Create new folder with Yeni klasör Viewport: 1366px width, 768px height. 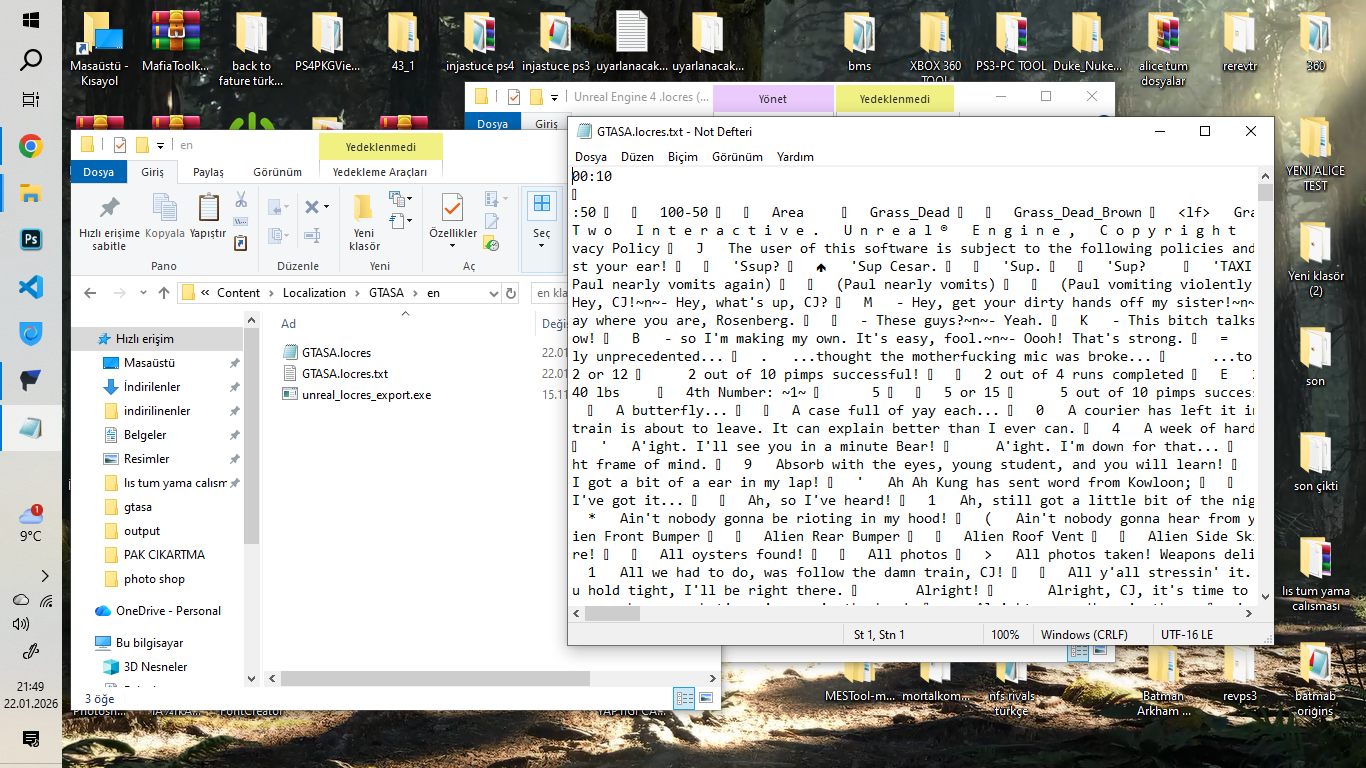click(364, 223)
